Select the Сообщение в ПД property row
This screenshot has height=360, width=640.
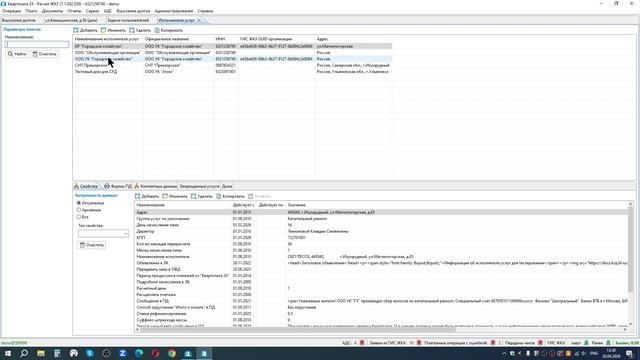click(380, 301)
